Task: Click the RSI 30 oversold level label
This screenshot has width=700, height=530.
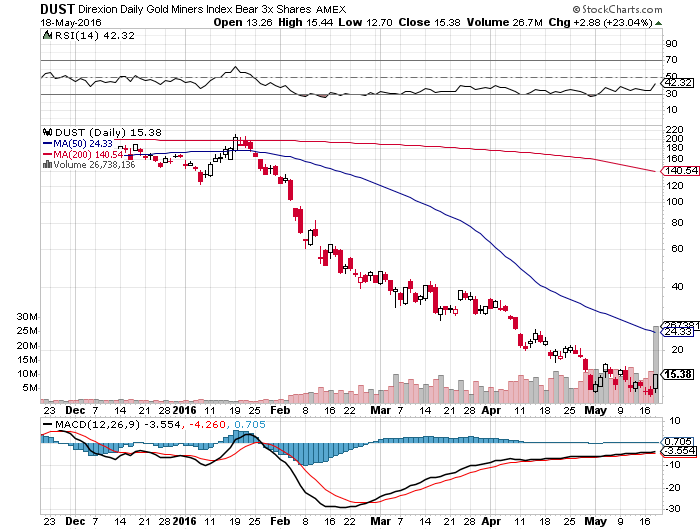Action: (671, 94)
